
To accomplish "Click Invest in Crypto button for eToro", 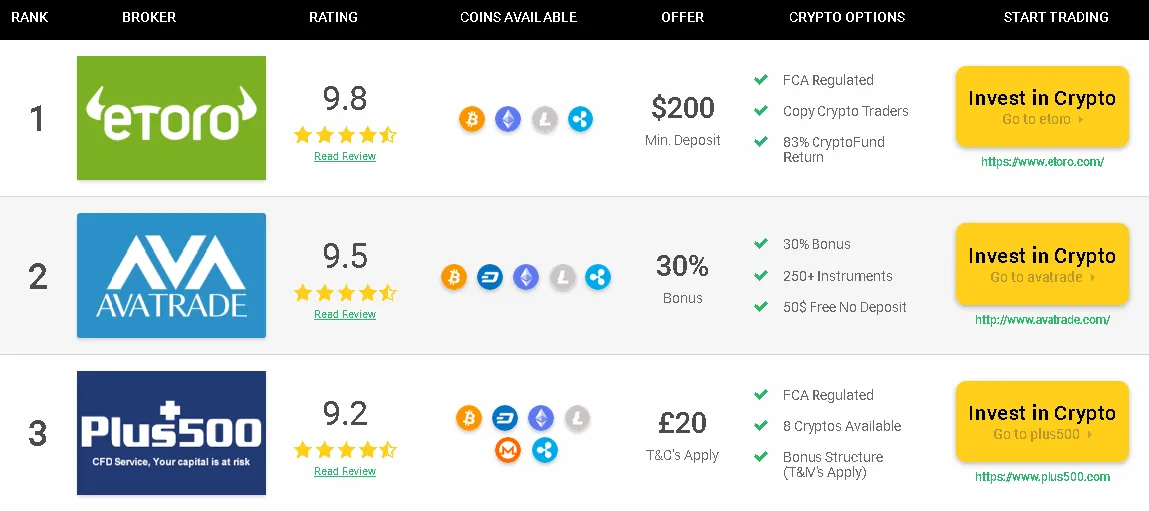I will (x=1042, y=106).
